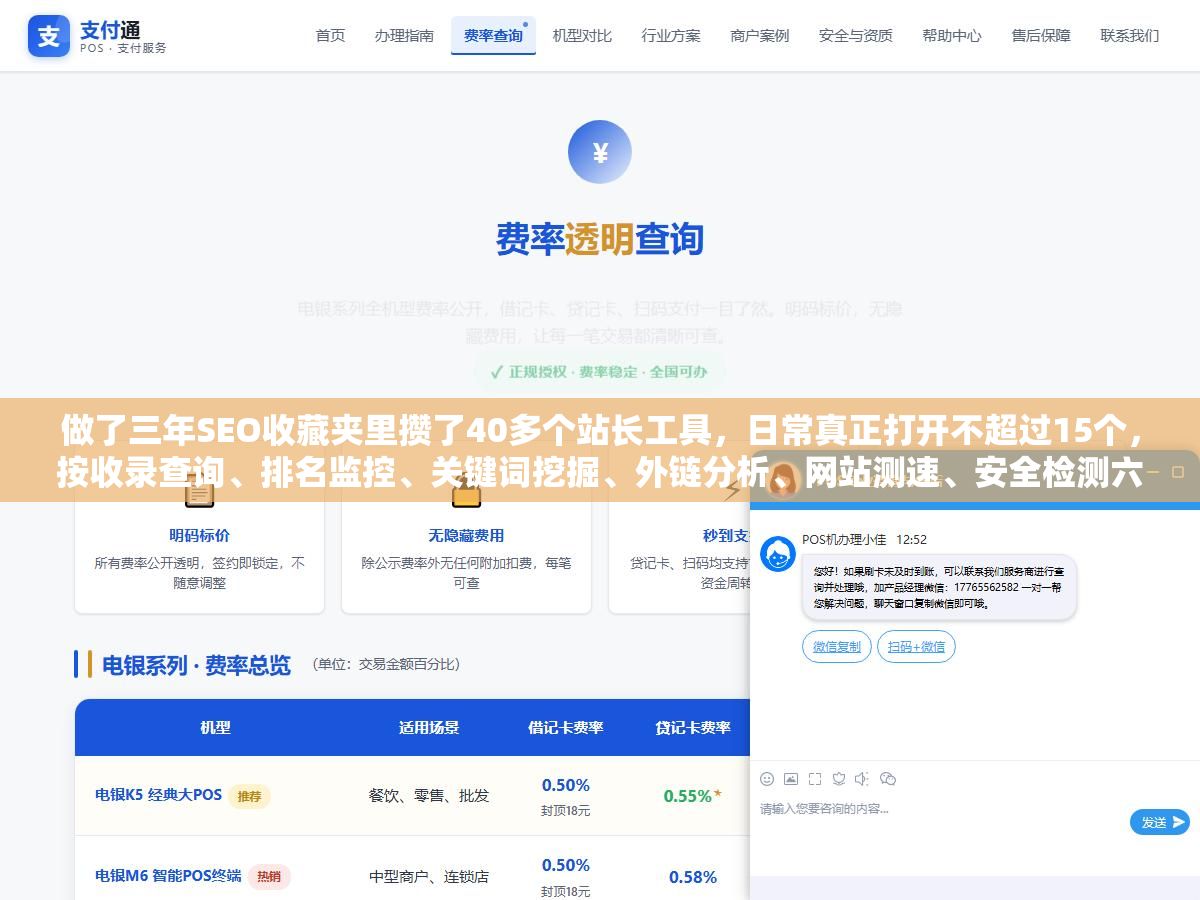Click the 支付通 logo icon
Viewport: 1200px width, 900px height.
pyautogui.click(x=49, y=36)
